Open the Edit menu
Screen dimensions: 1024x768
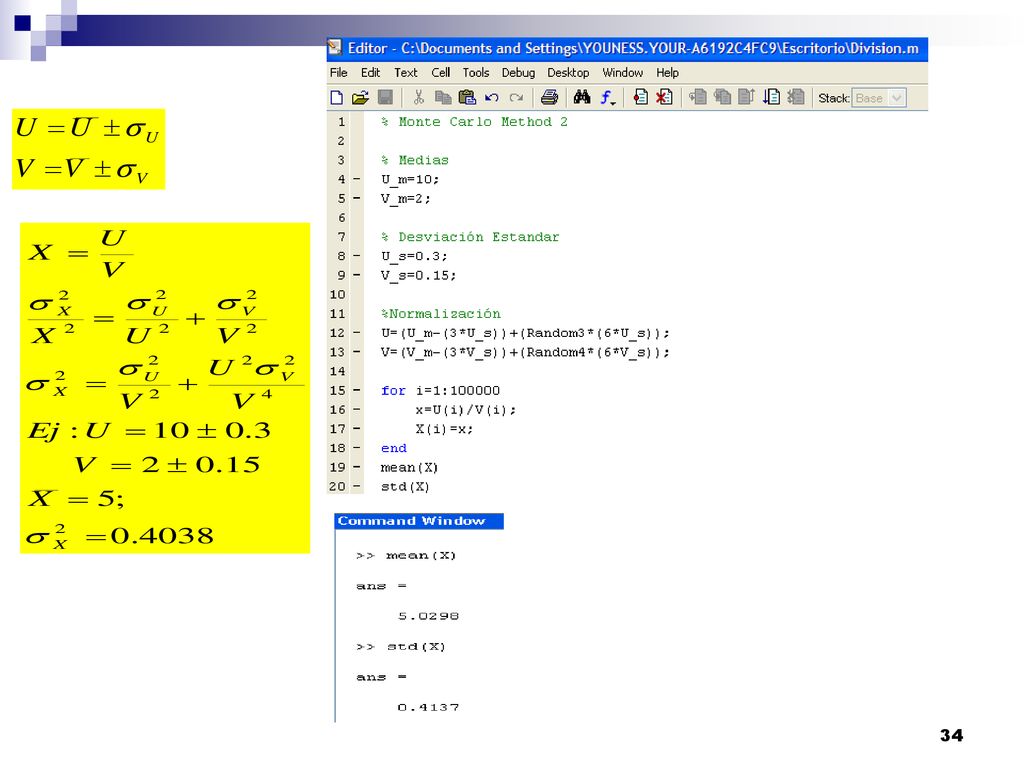coord(370,72)
